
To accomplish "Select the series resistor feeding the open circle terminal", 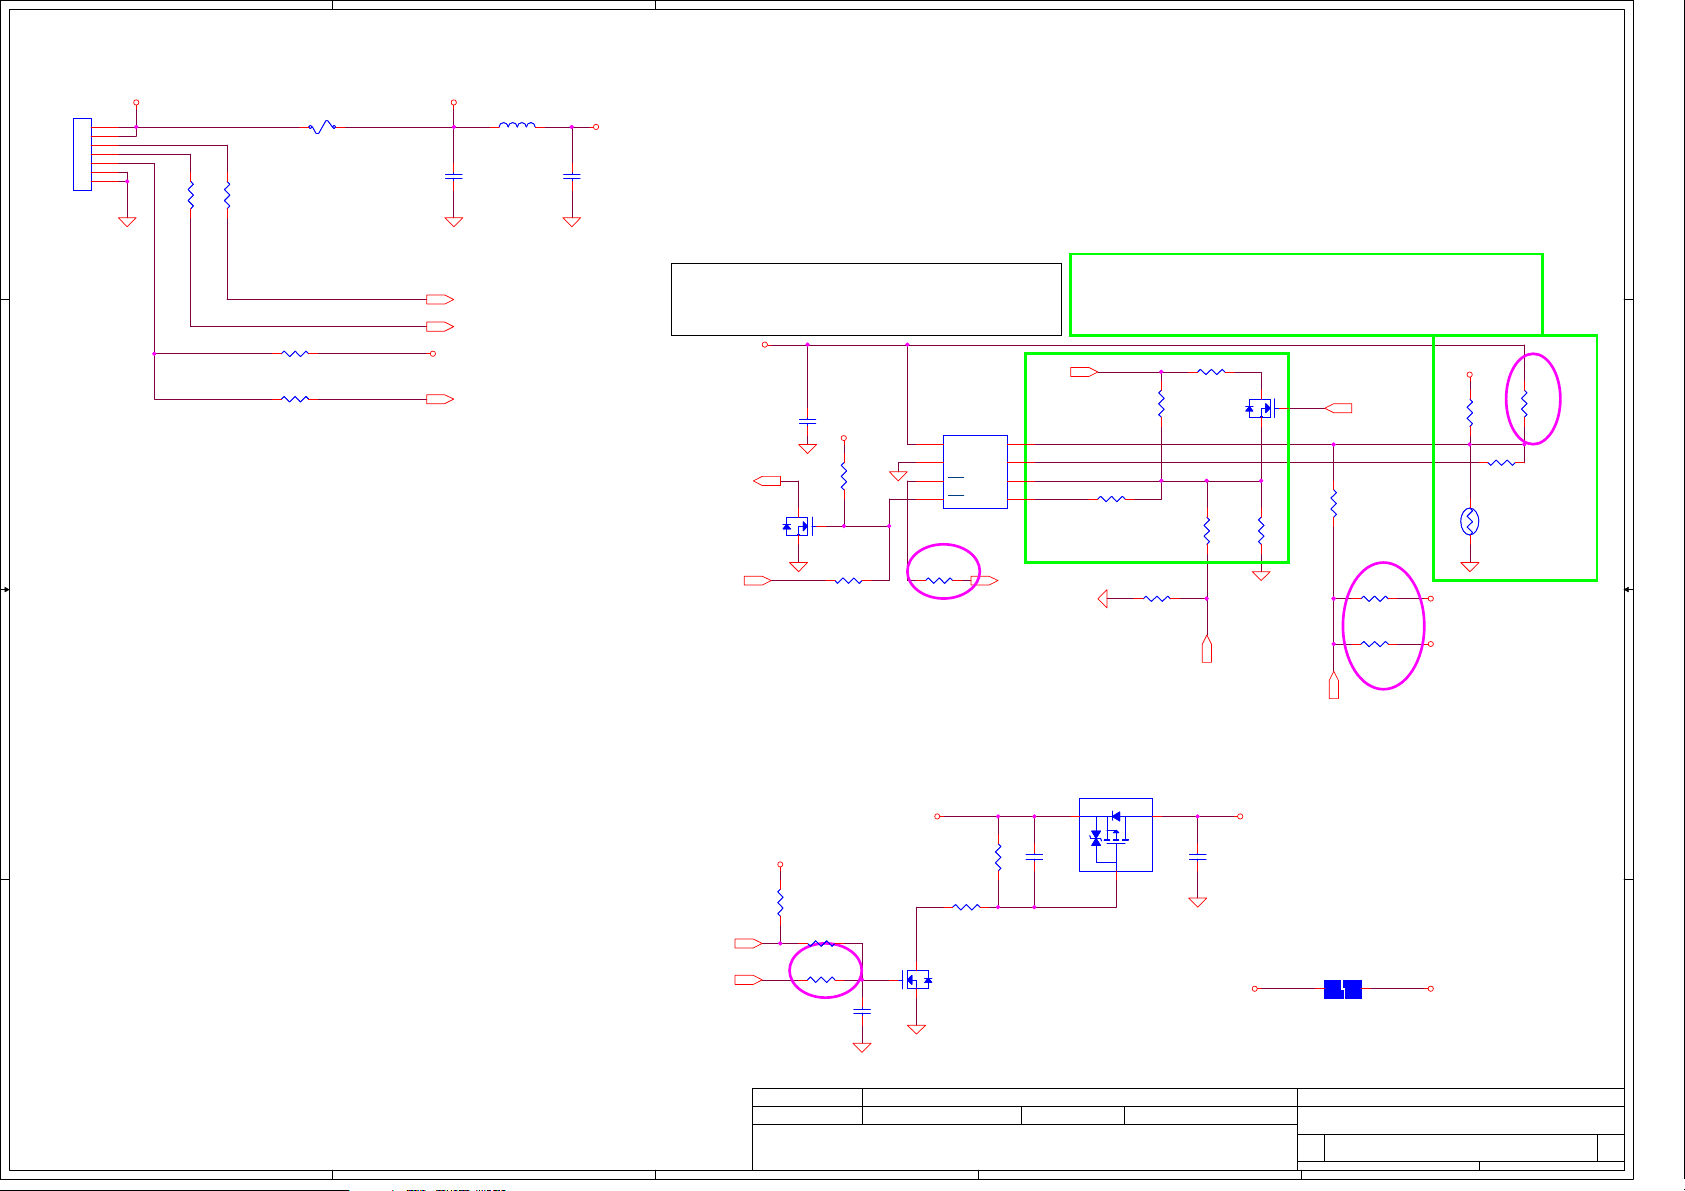I will click(x=295, y=353).
